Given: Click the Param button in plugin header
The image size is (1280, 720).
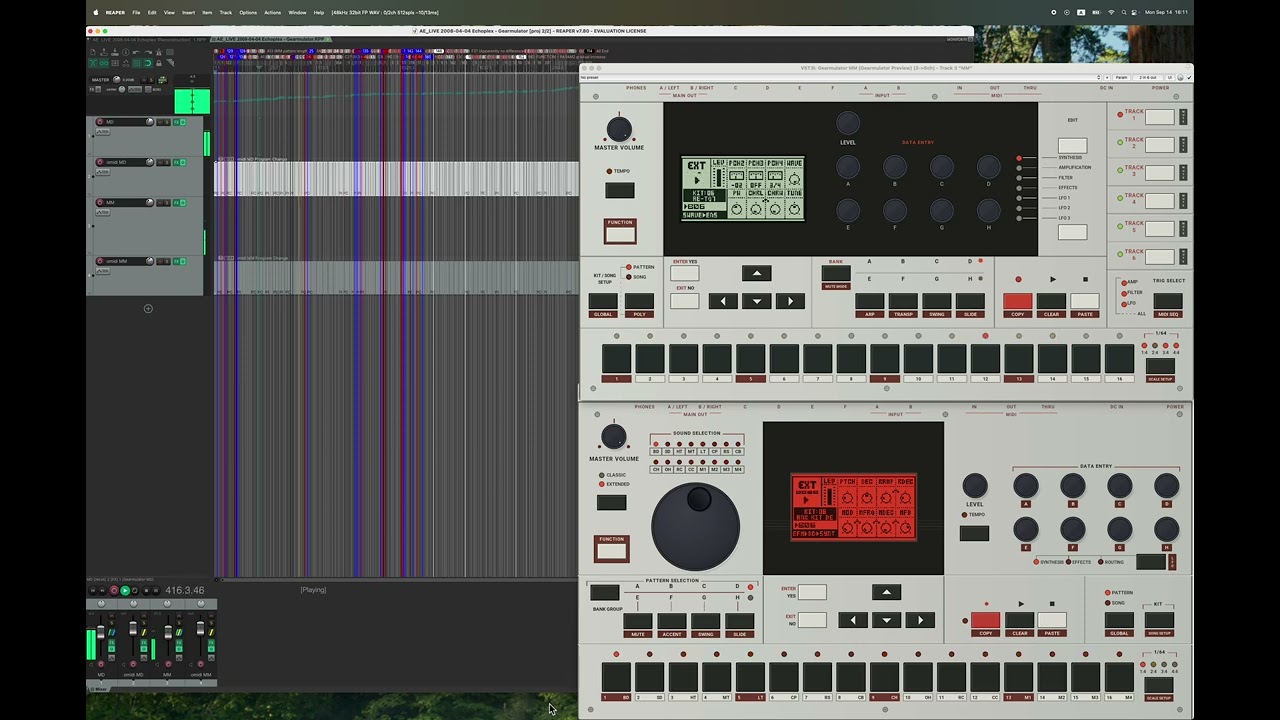Looking at the screenshot, I should (1122, 77).
